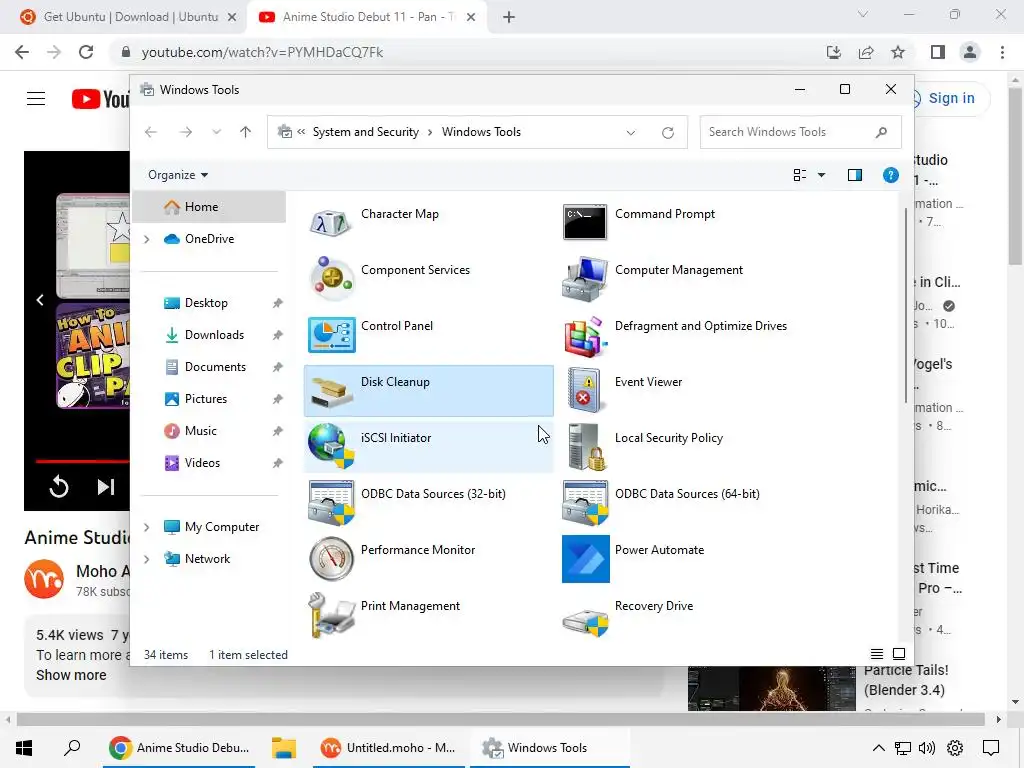The image size is (1024, 768).
Task: Open the YouTube hamburger menu
Action: click(x=36, y=99)
